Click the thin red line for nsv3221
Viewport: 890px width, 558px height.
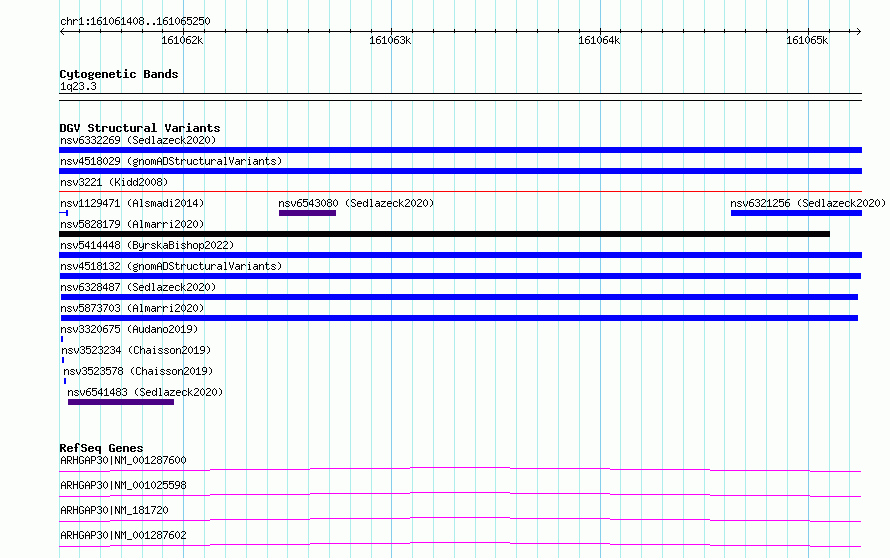click(x=460, y=192)
